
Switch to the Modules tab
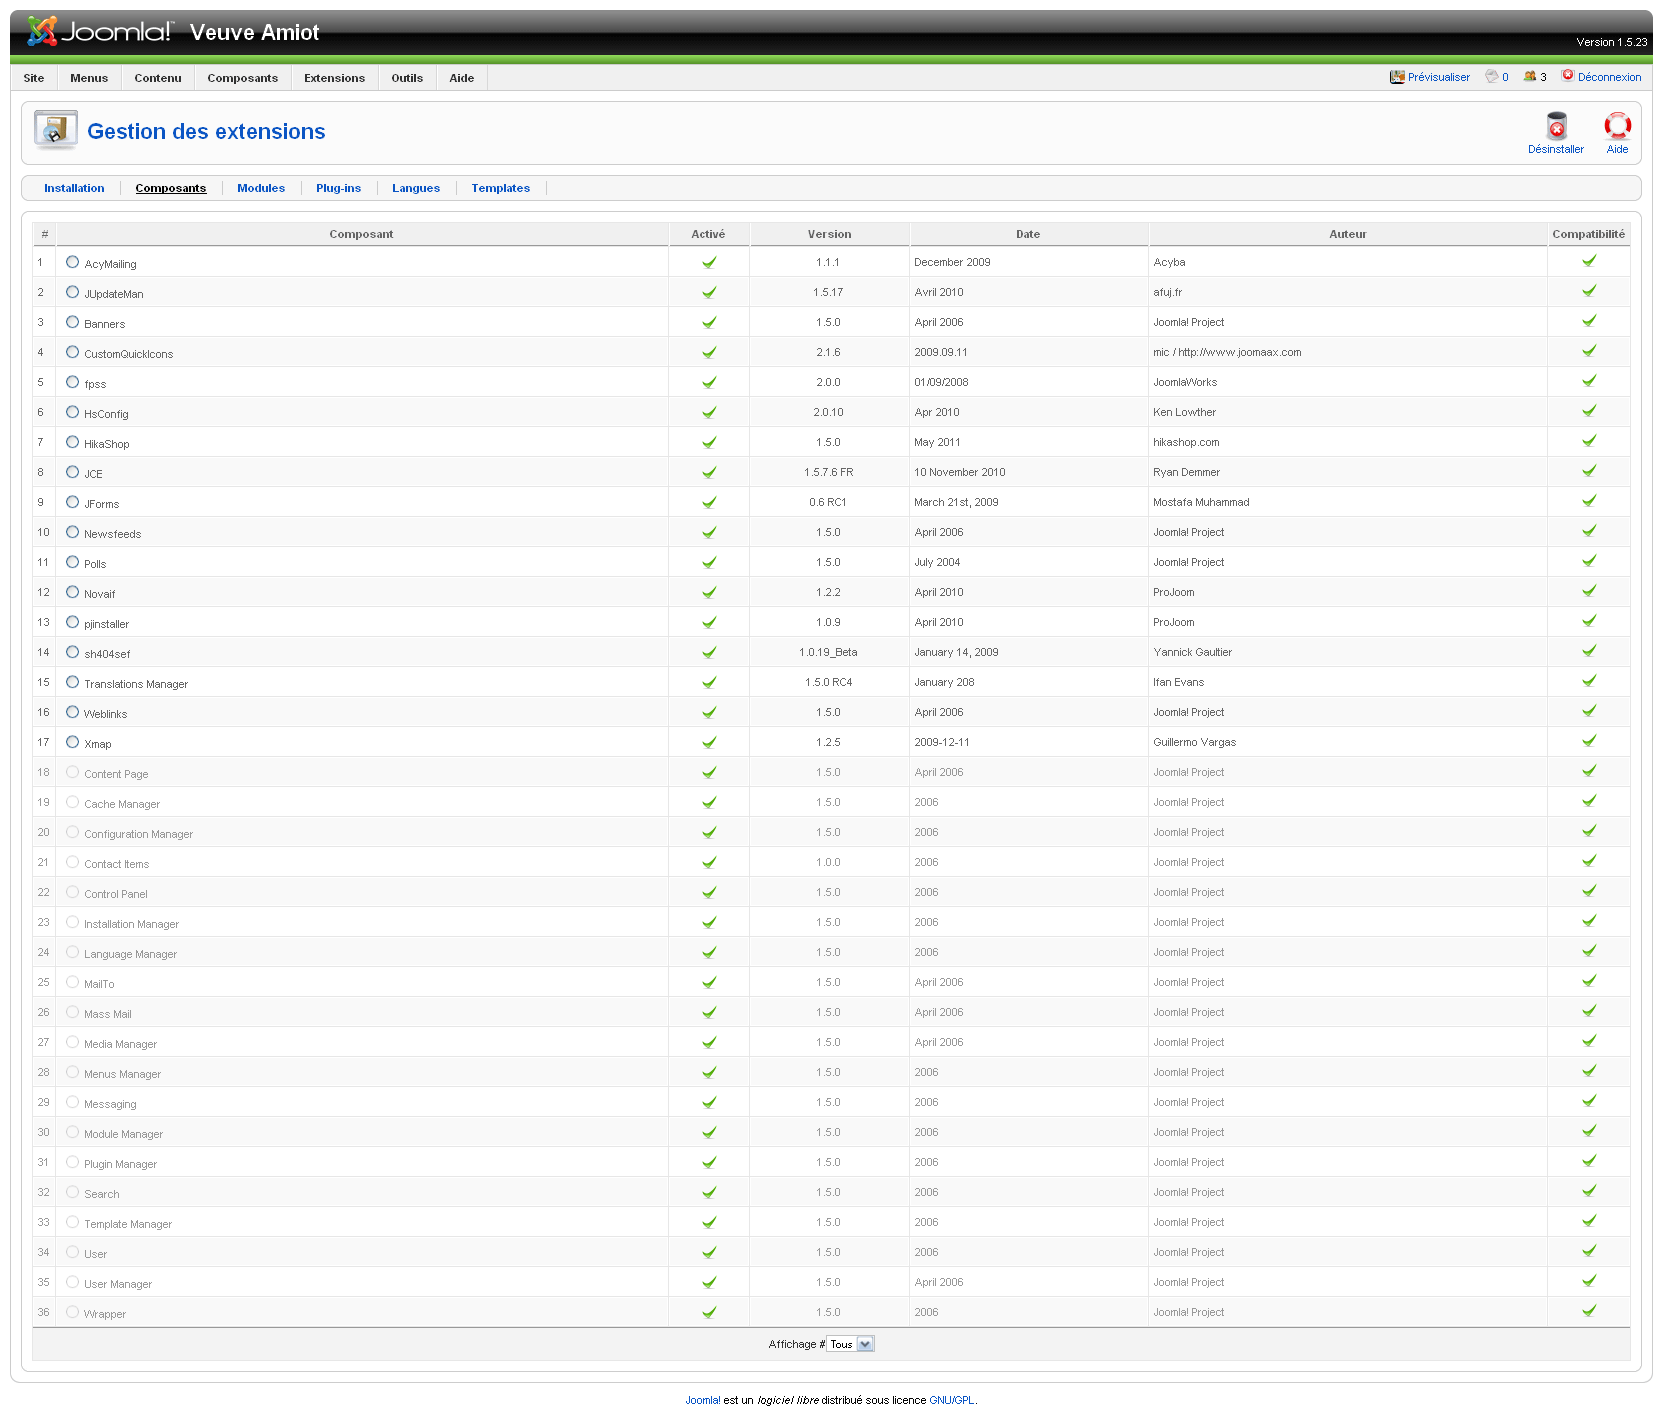261,188
